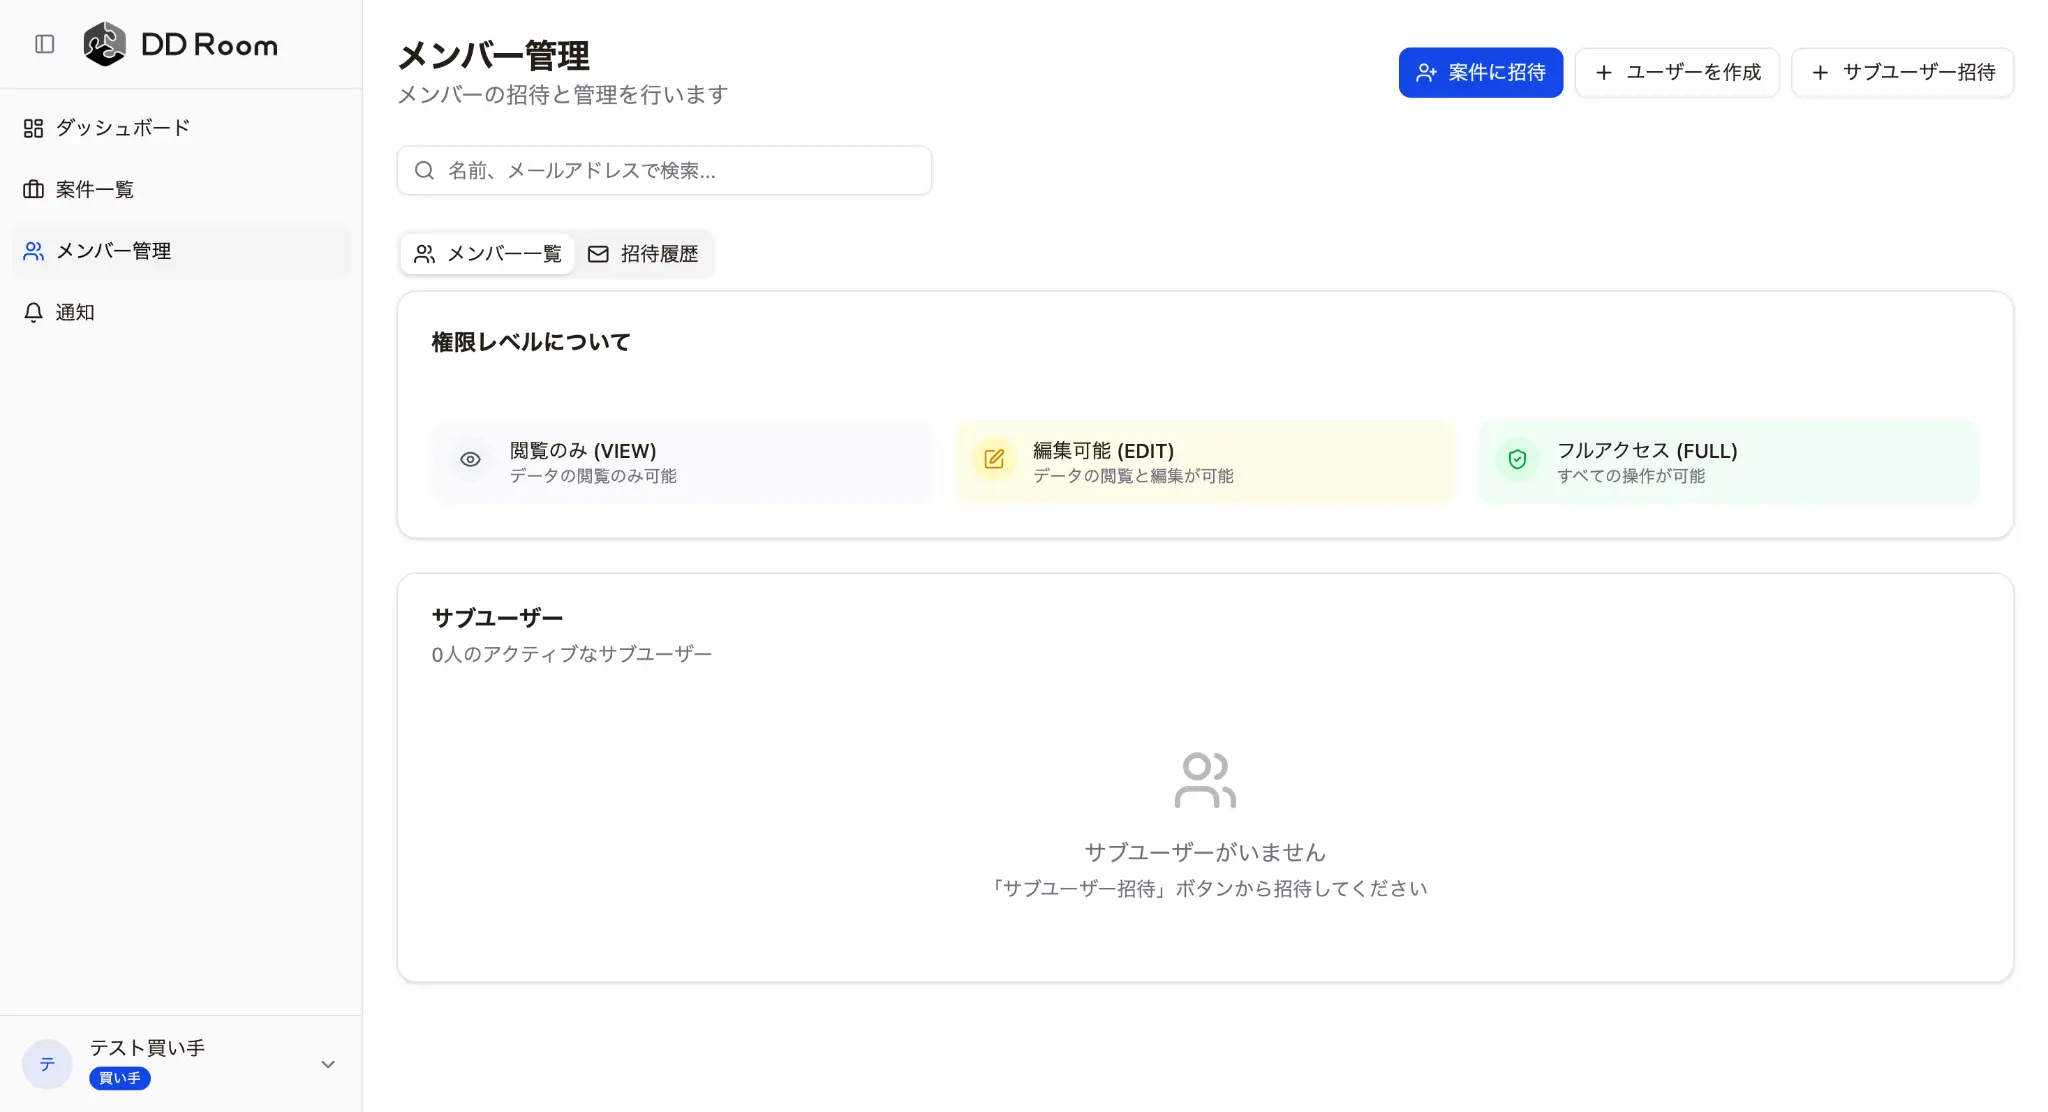
Task: Click the テスト買い手 avatar circle
Action: click(x=47, y=1063)
